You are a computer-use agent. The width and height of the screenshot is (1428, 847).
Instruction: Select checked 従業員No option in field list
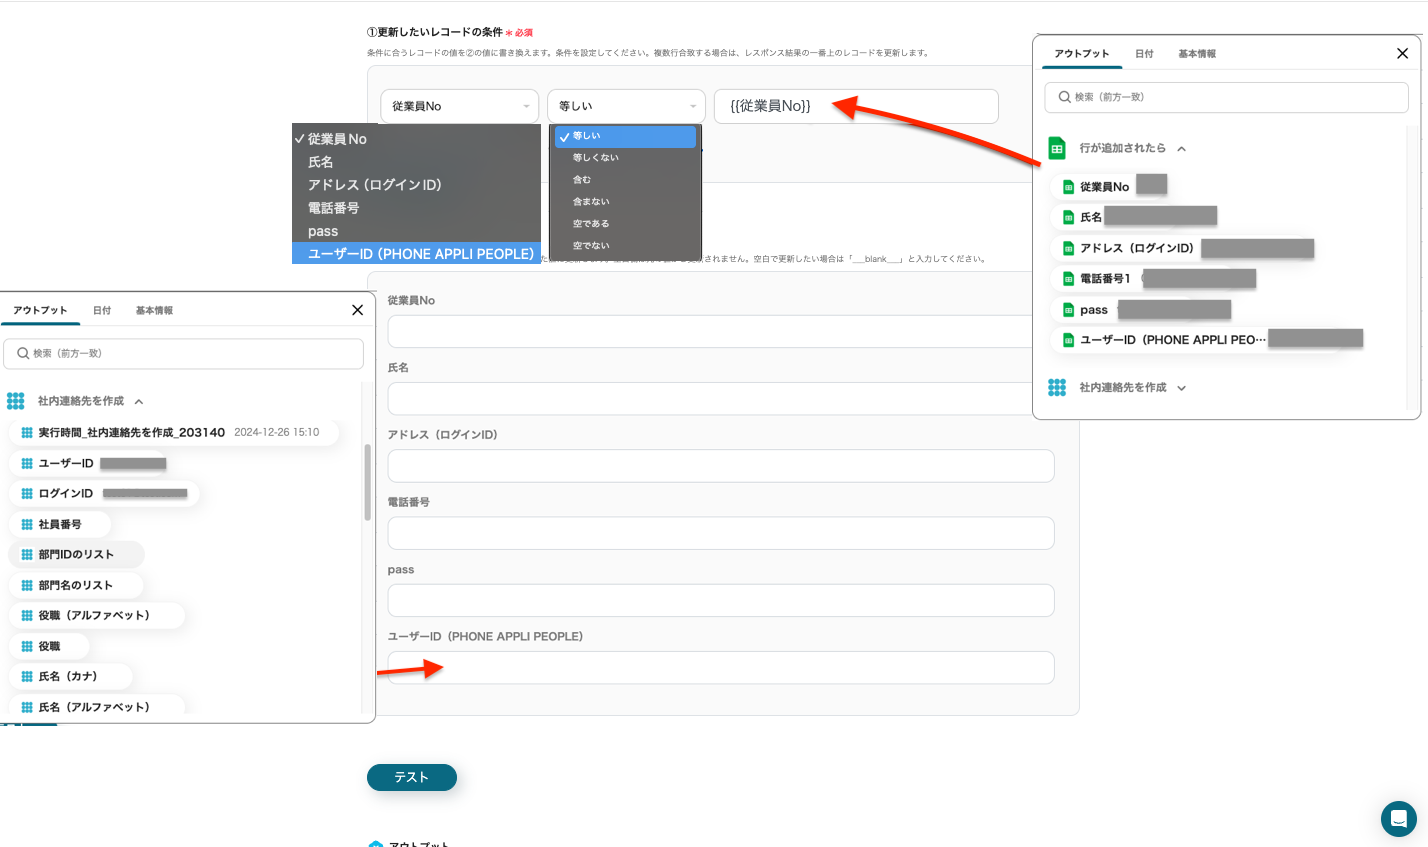(x=416, y=139)
